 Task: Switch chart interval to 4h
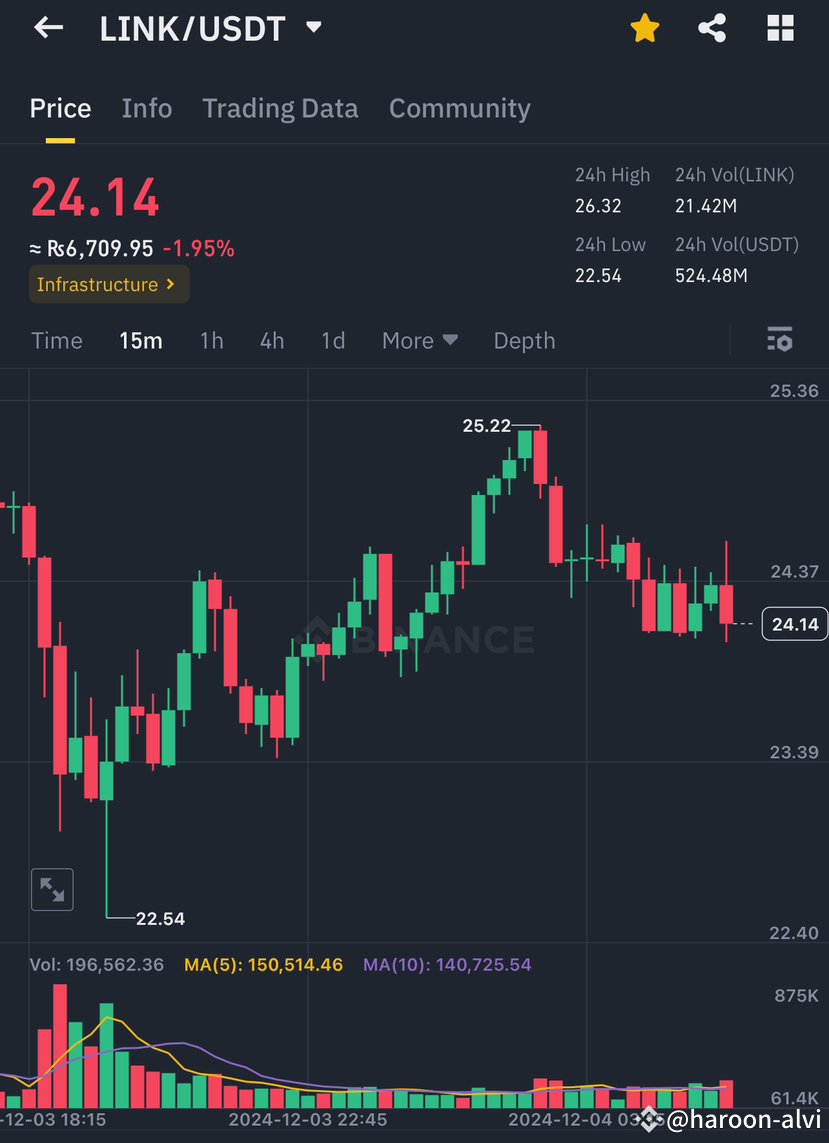[x=271, y=340]
